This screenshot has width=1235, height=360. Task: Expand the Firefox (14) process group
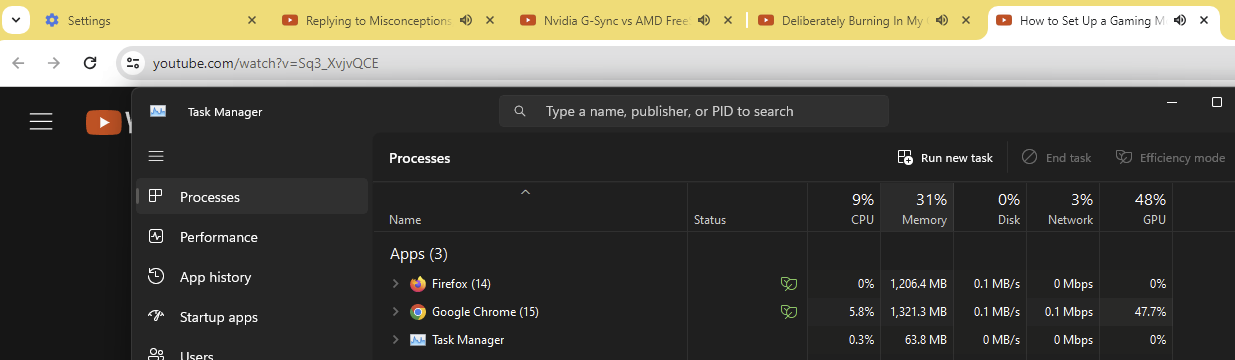point(395,284)
